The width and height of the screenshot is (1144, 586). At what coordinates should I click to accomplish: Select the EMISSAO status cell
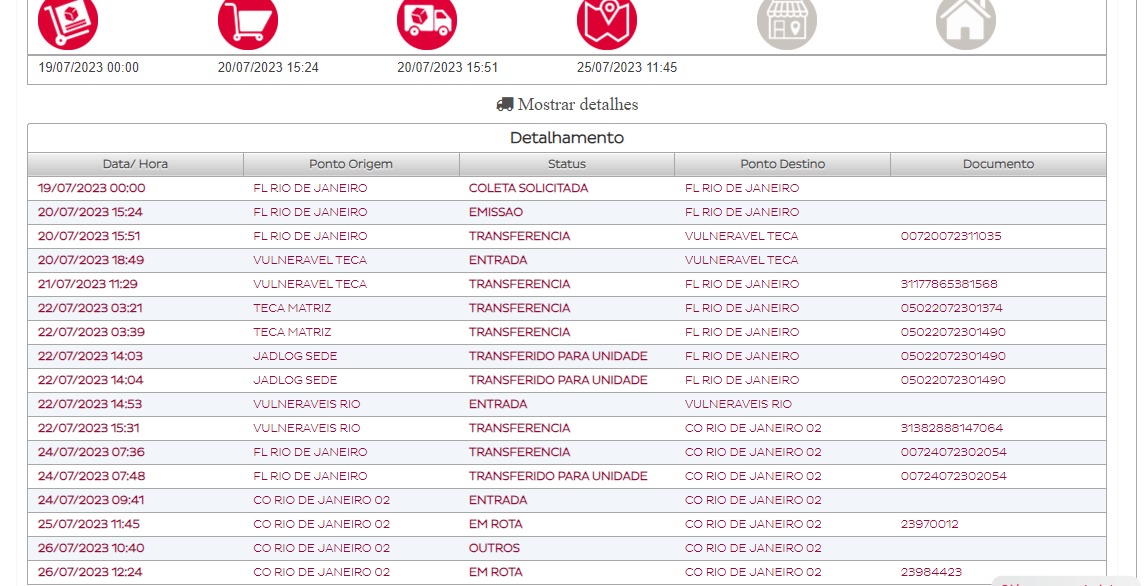tap(496, 212)
